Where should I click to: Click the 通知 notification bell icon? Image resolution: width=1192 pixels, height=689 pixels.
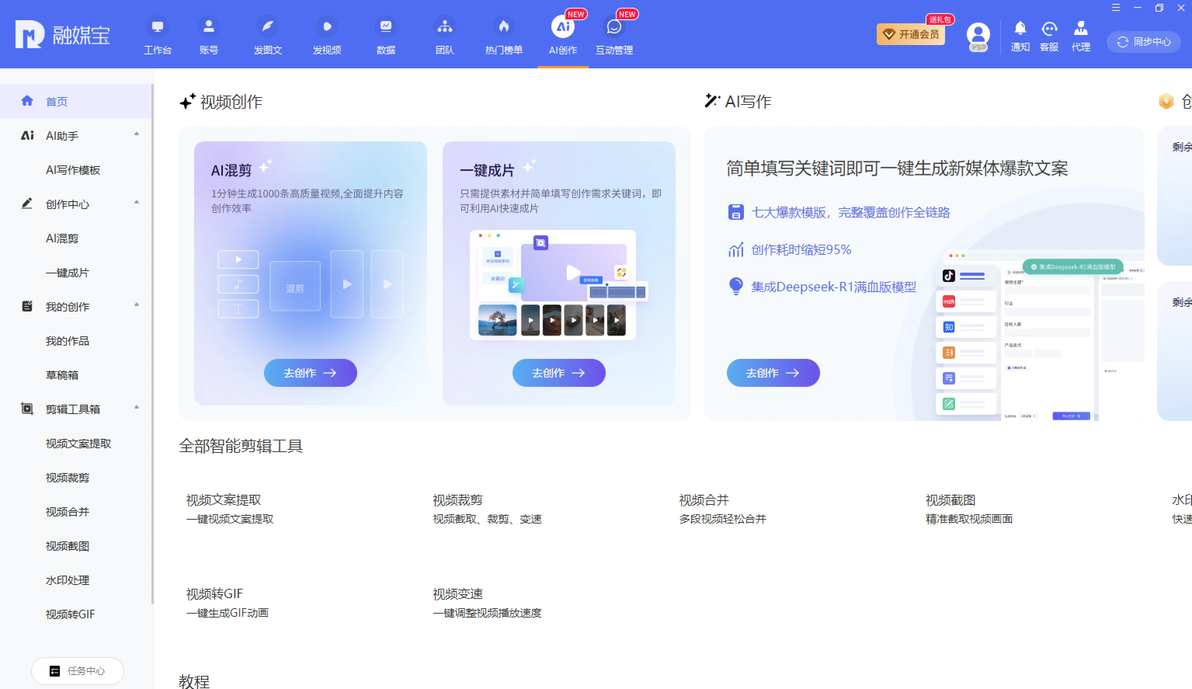point(1020,29)
